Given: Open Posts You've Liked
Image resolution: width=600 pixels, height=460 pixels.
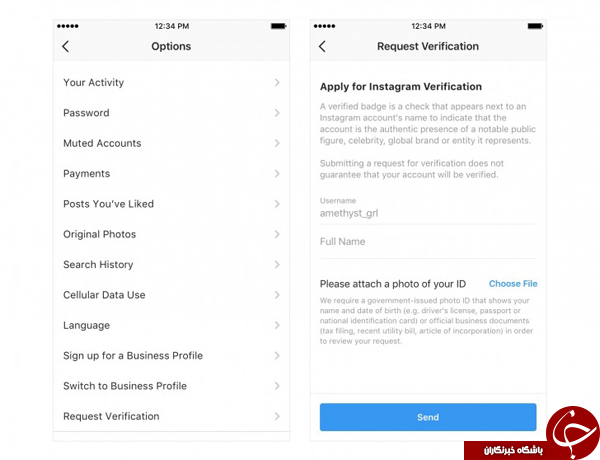Looking at the screenshot, I should (x=171, y=204).
